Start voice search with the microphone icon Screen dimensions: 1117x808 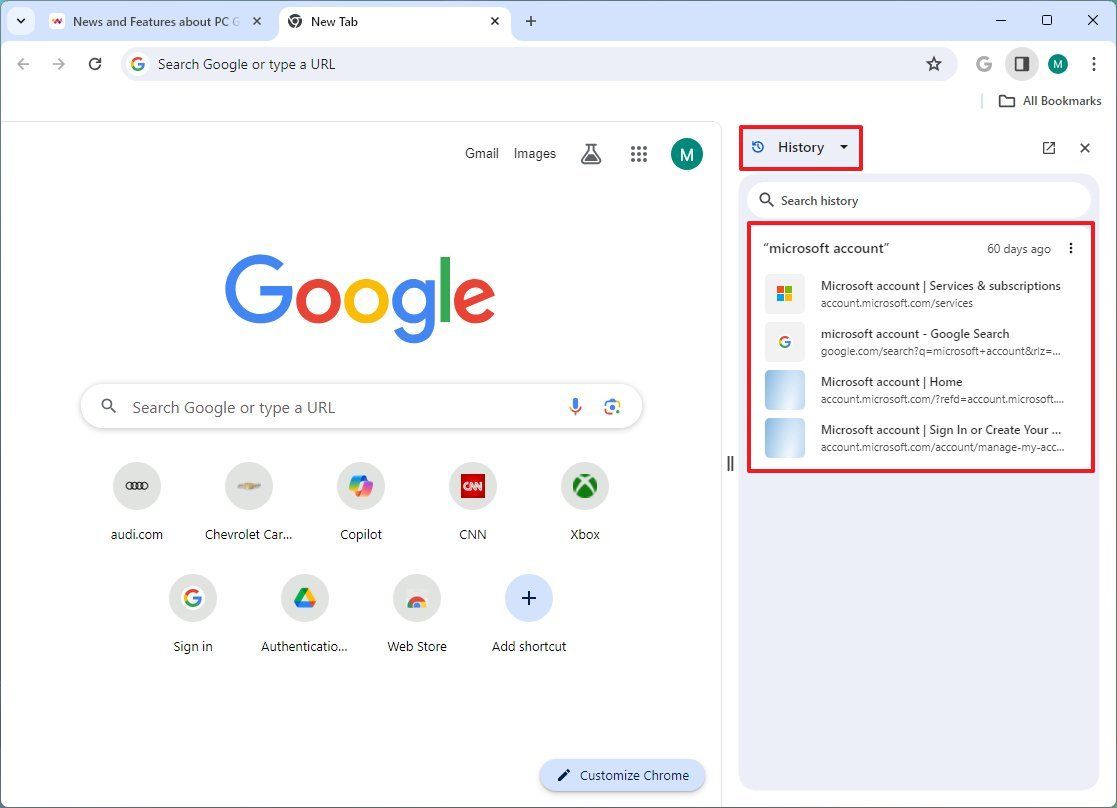point(575,407)
